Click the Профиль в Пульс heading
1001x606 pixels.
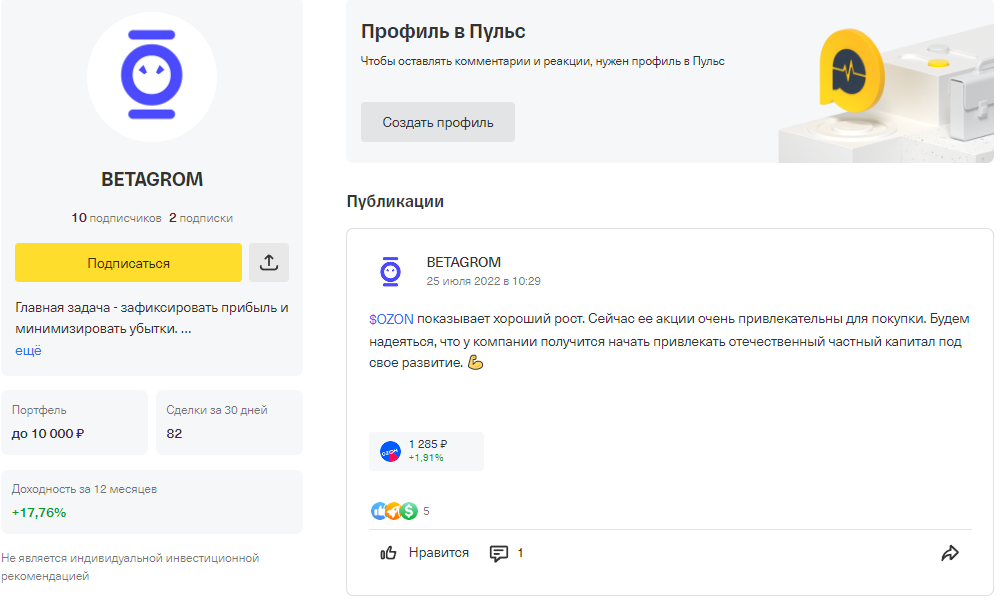click(x=443, y=31)
